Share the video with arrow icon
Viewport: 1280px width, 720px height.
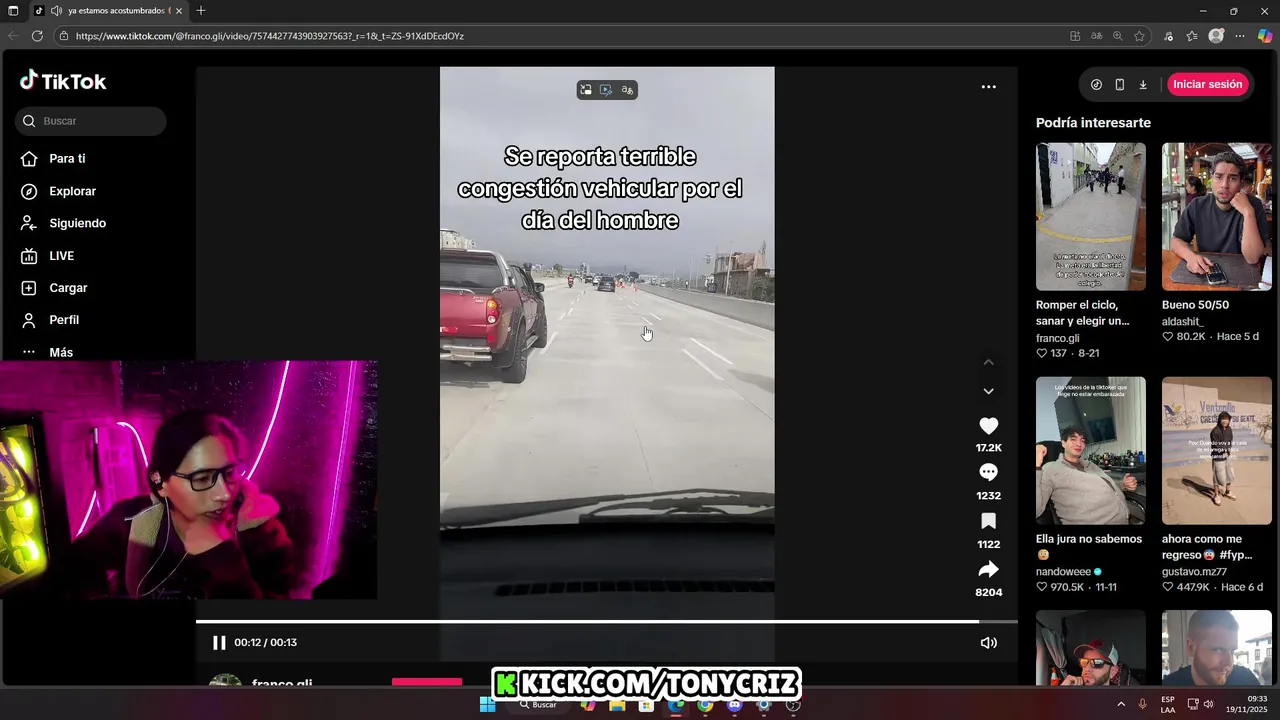point(988,569)
